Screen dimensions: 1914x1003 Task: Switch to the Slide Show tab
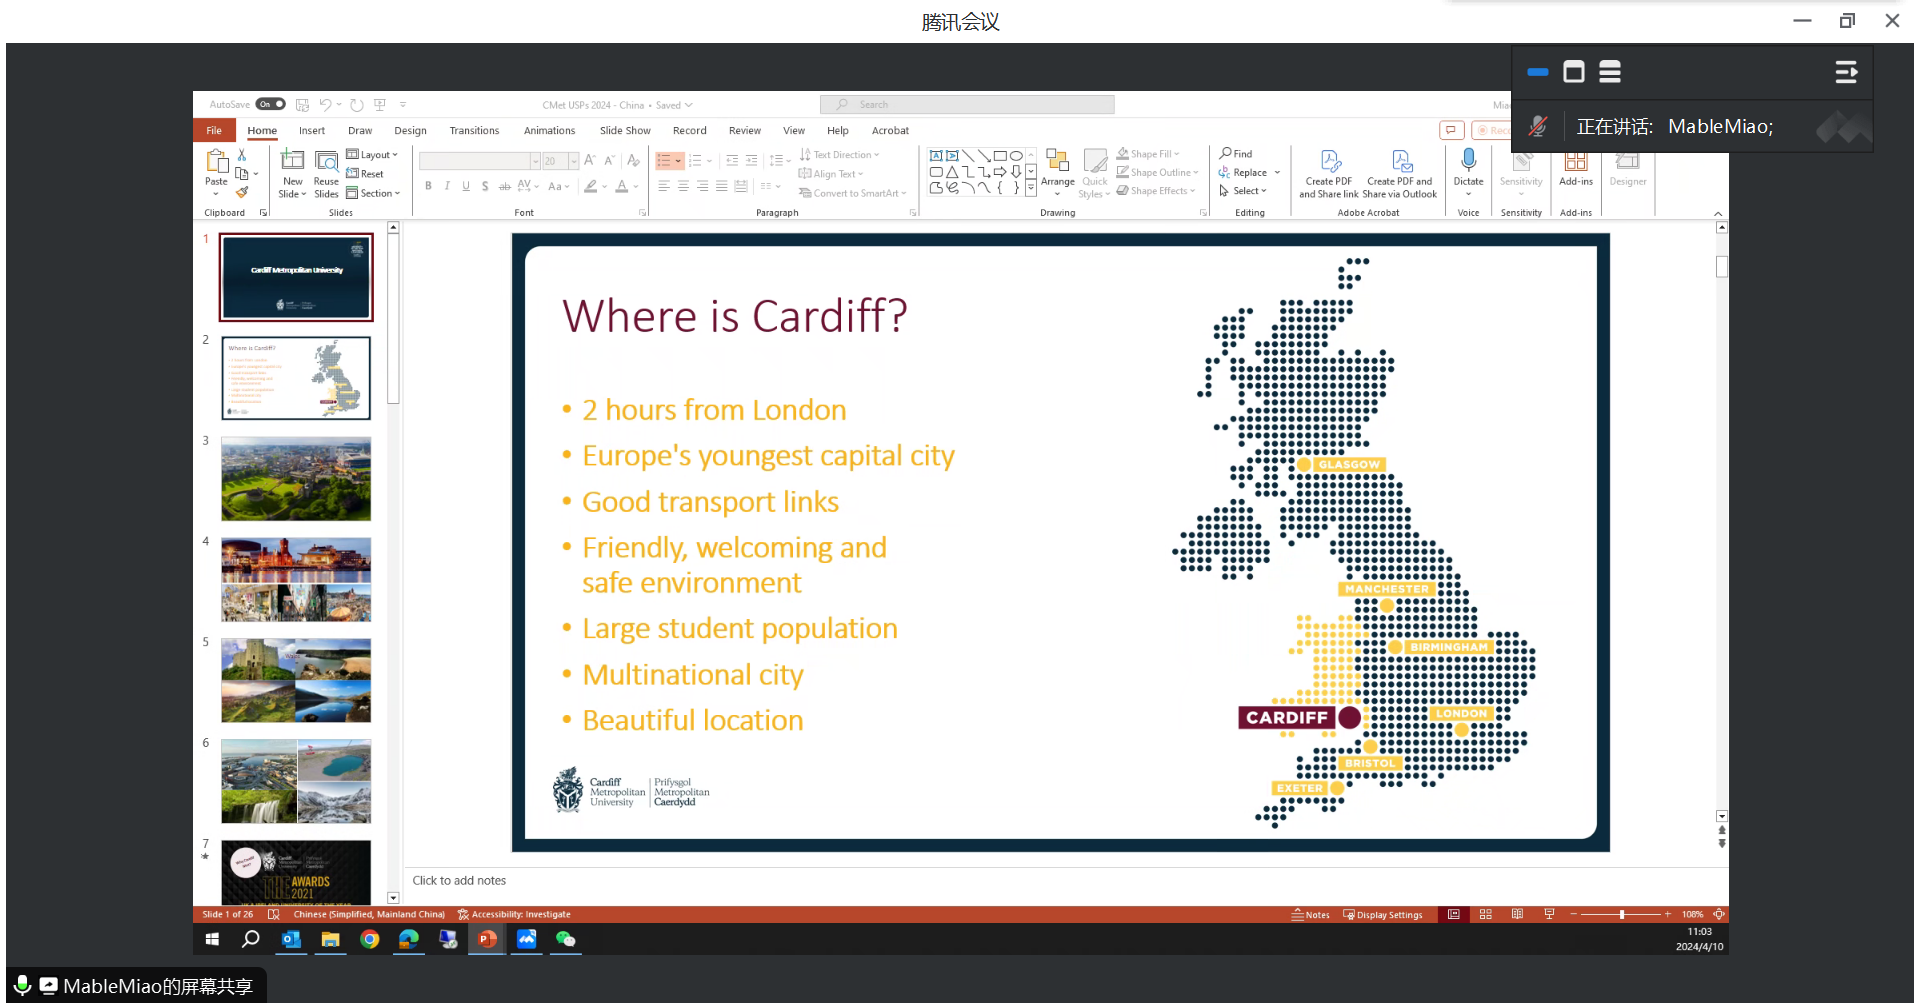coord(625,131)
